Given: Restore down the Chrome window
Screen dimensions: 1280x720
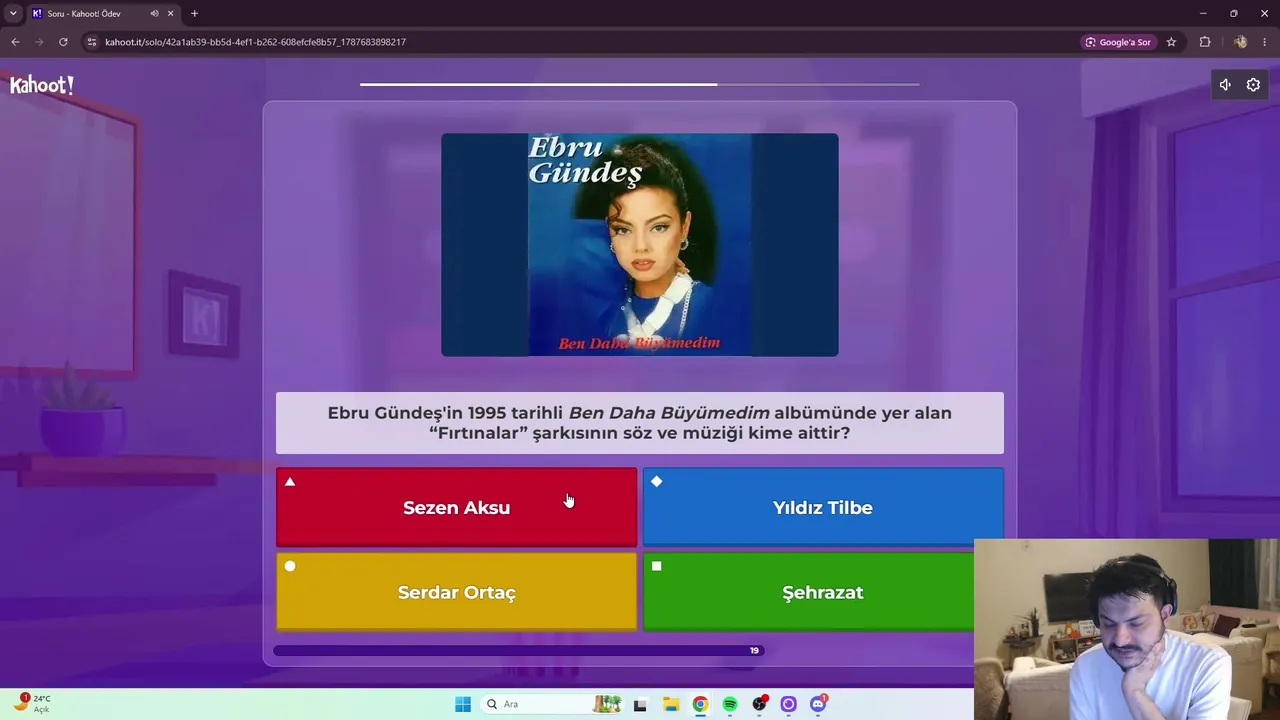Looking at the screenshot, I should (x=1234, y=14).
